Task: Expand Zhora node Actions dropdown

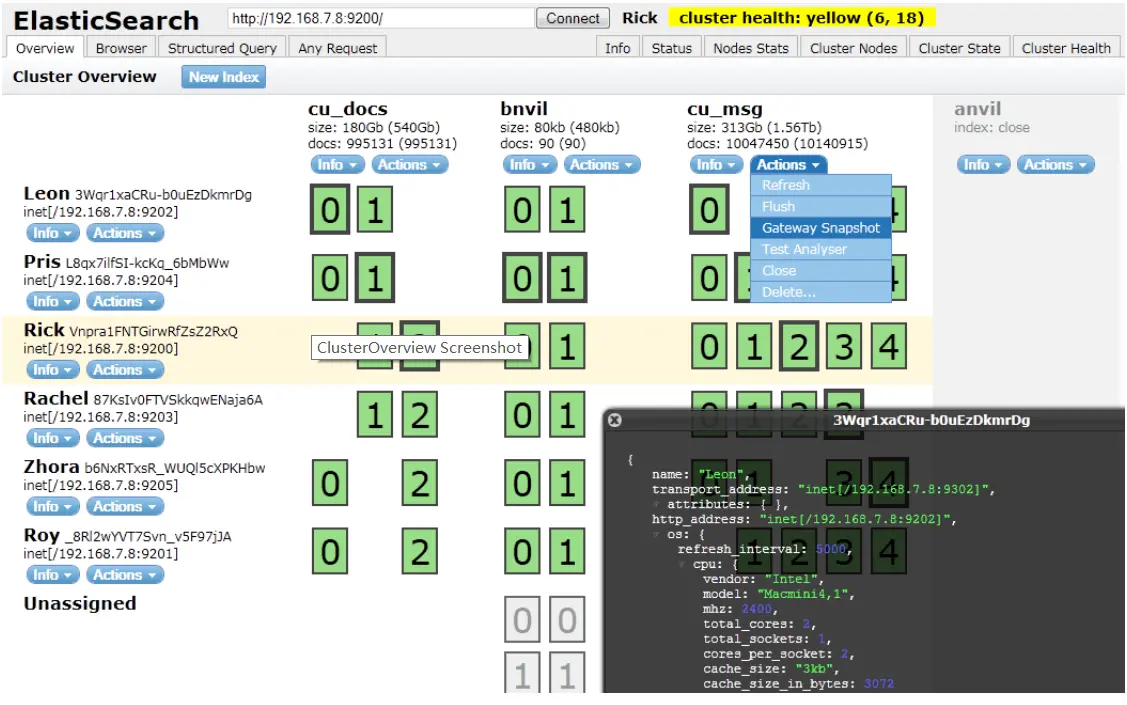Action: (x=125, y=506)
